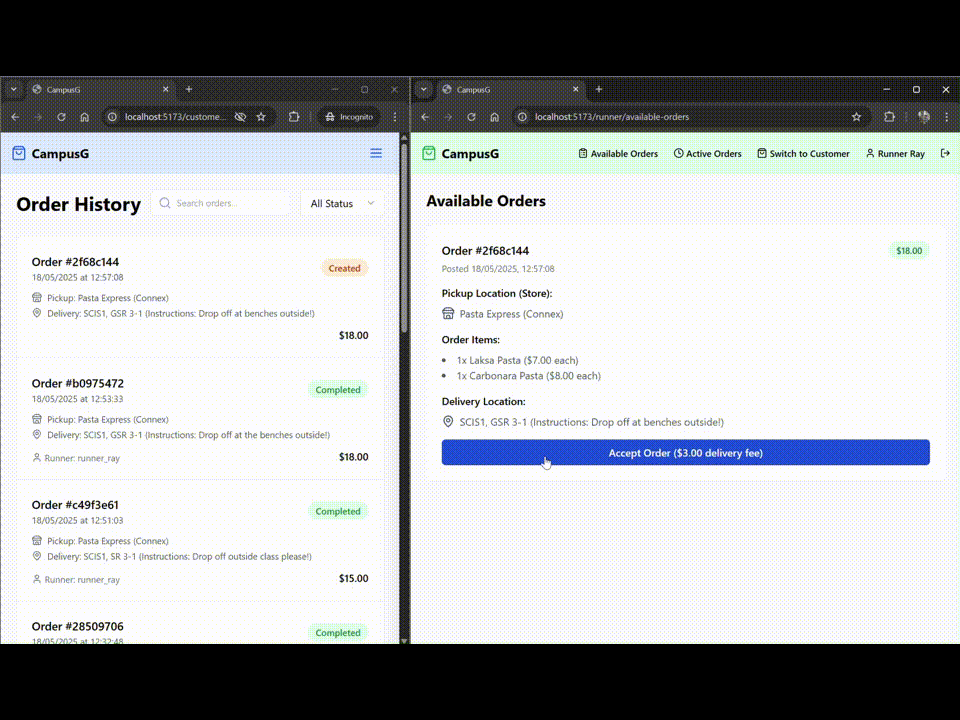Click the logout icon next to Runner Ray
Viewport: 960px width, 720px height.
click(945, 153)
